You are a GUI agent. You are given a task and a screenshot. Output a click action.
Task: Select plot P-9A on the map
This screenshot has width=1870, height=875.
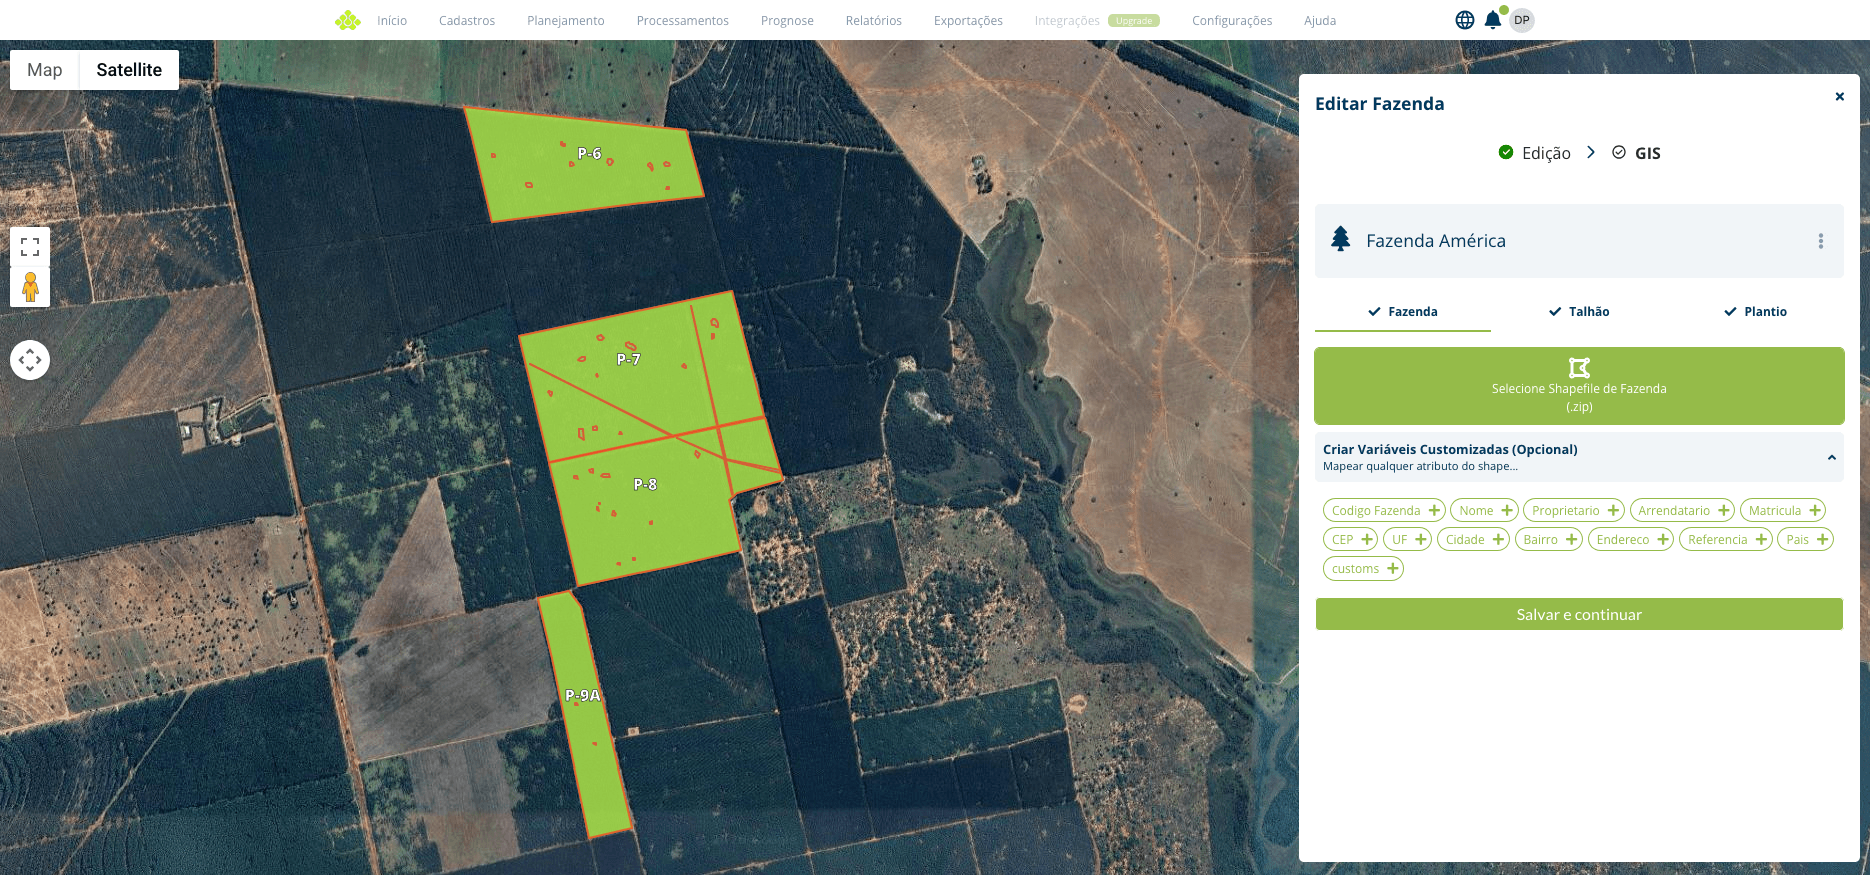[x=585, y=715]
